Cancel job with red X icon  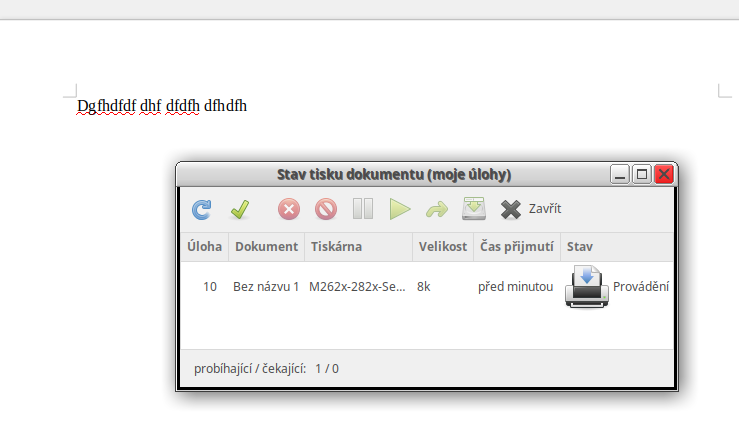[x=289, y=209]
